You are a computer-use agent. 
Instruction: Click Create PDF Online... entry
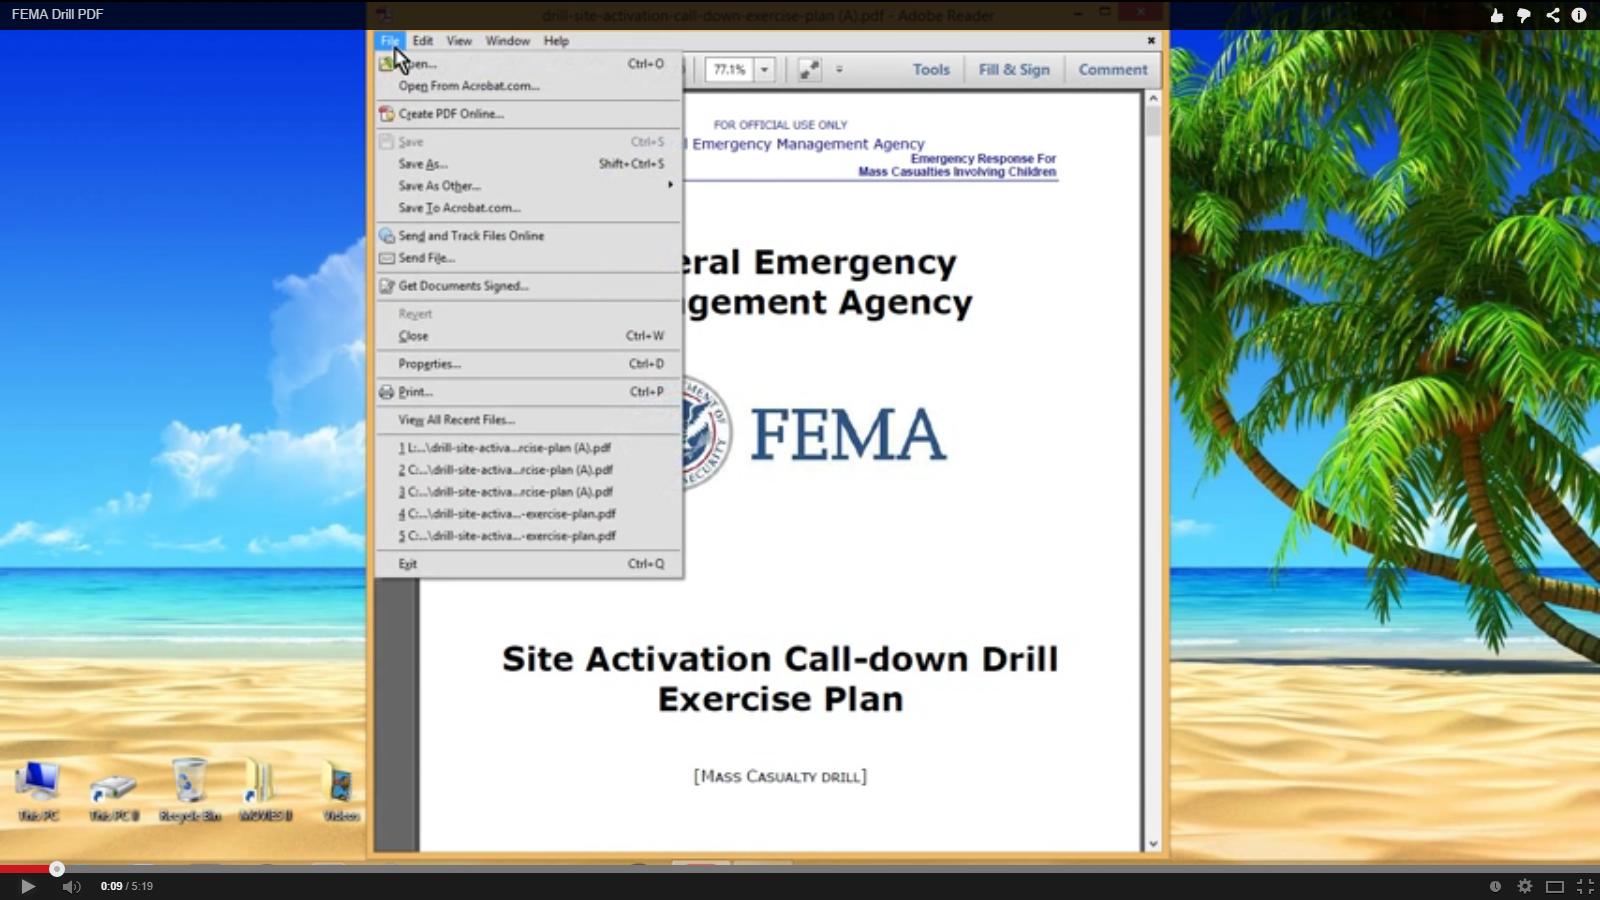[x=528, y=114]
